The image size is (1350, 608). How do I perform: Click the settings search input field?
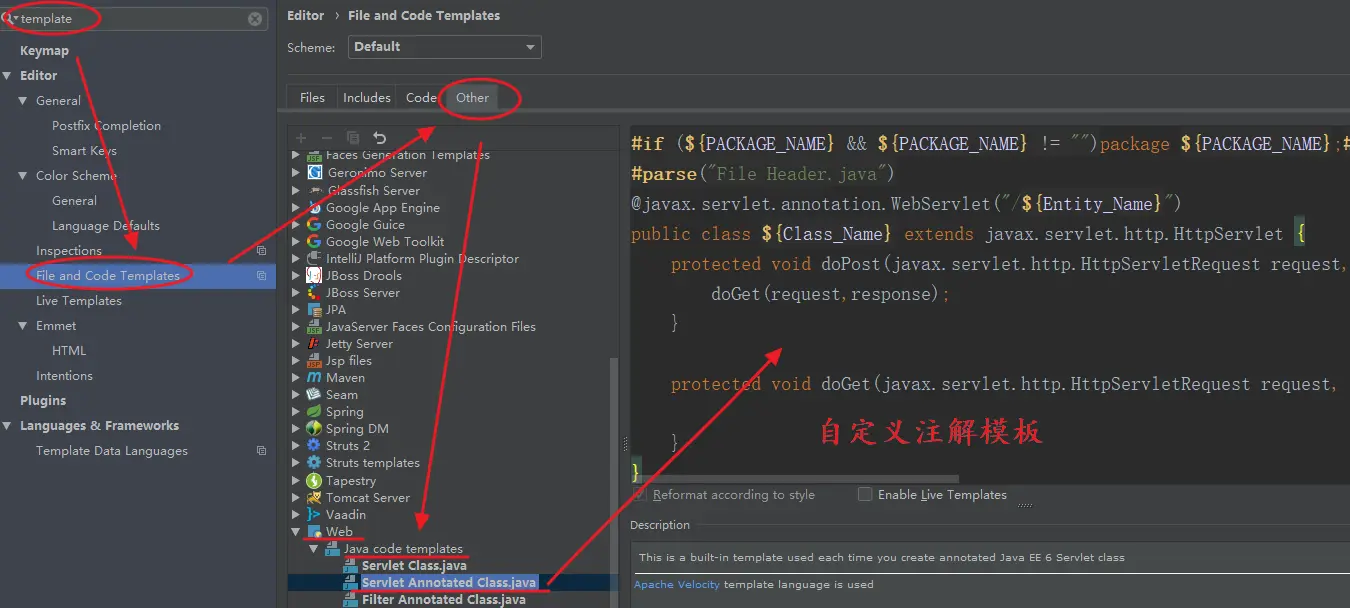tap(133, 19)
